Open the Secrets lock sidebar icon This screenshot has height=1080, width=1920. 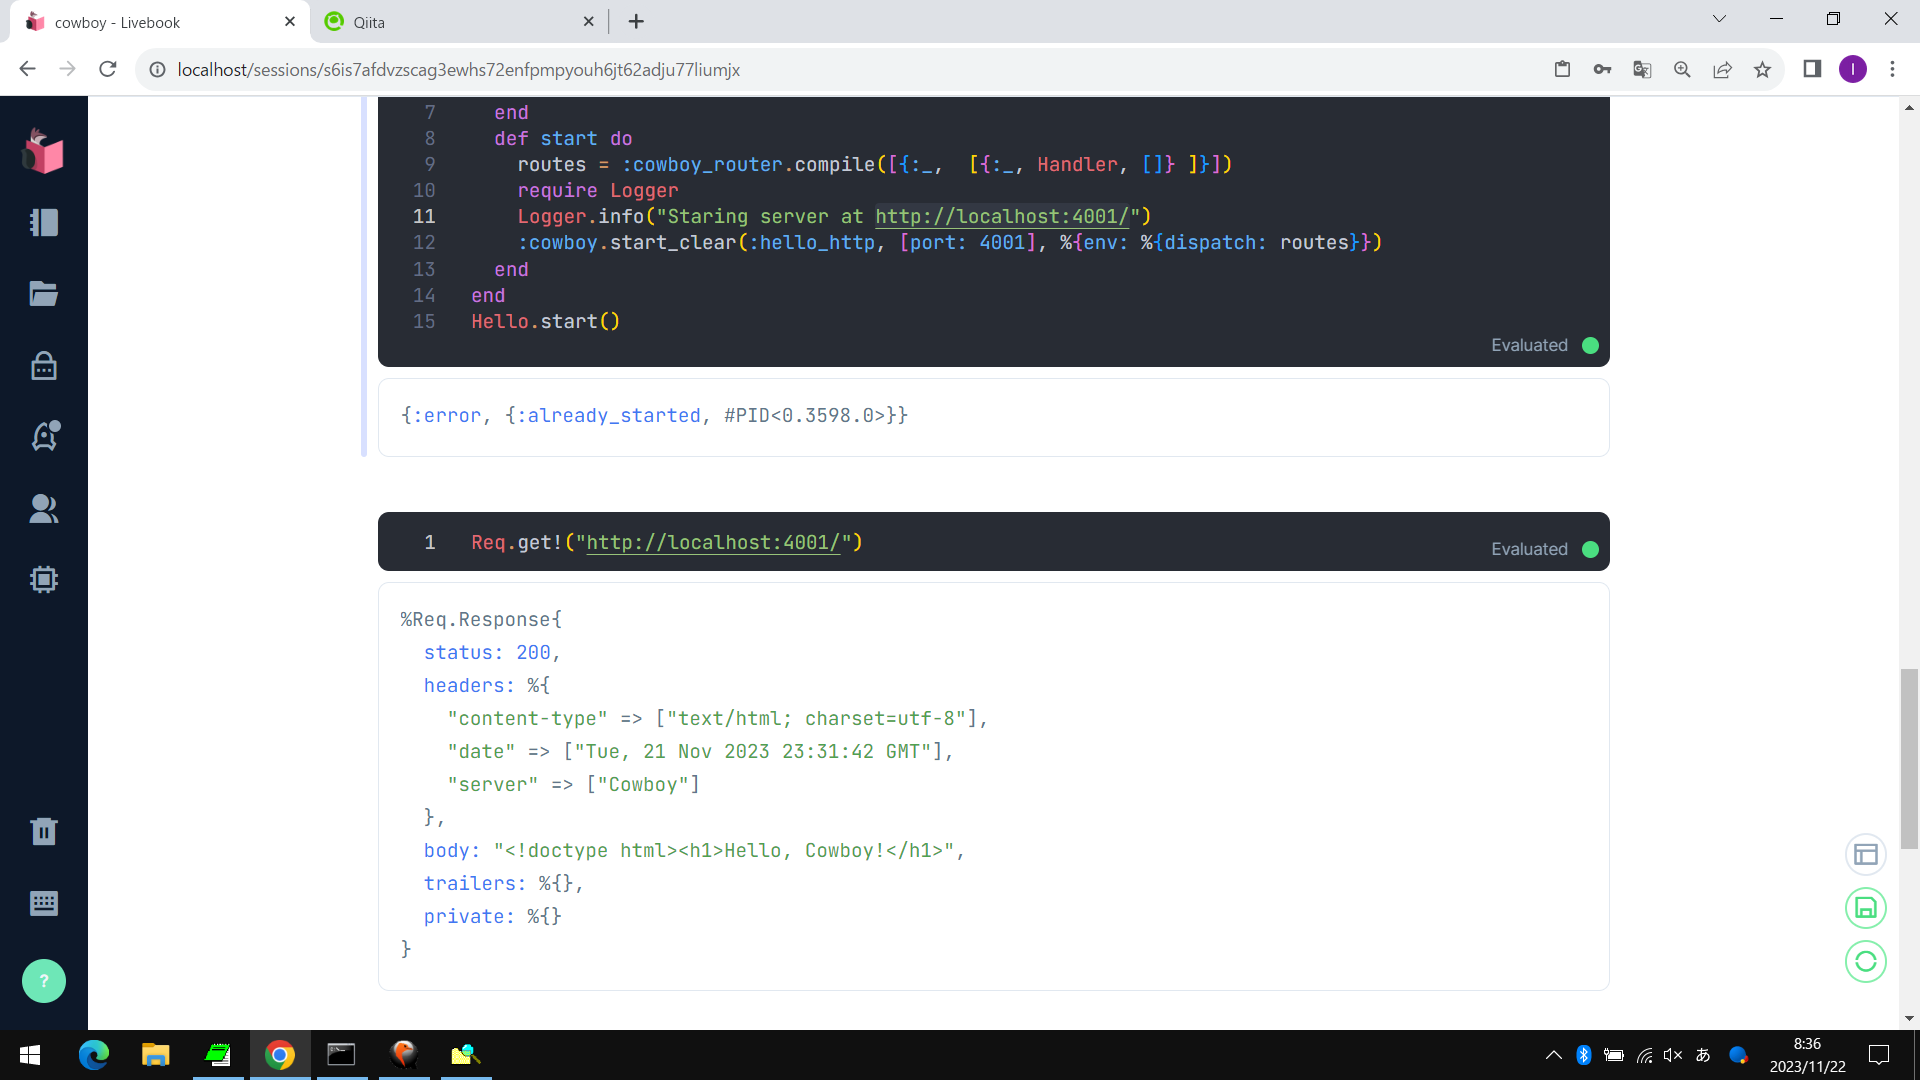(43, 366)
